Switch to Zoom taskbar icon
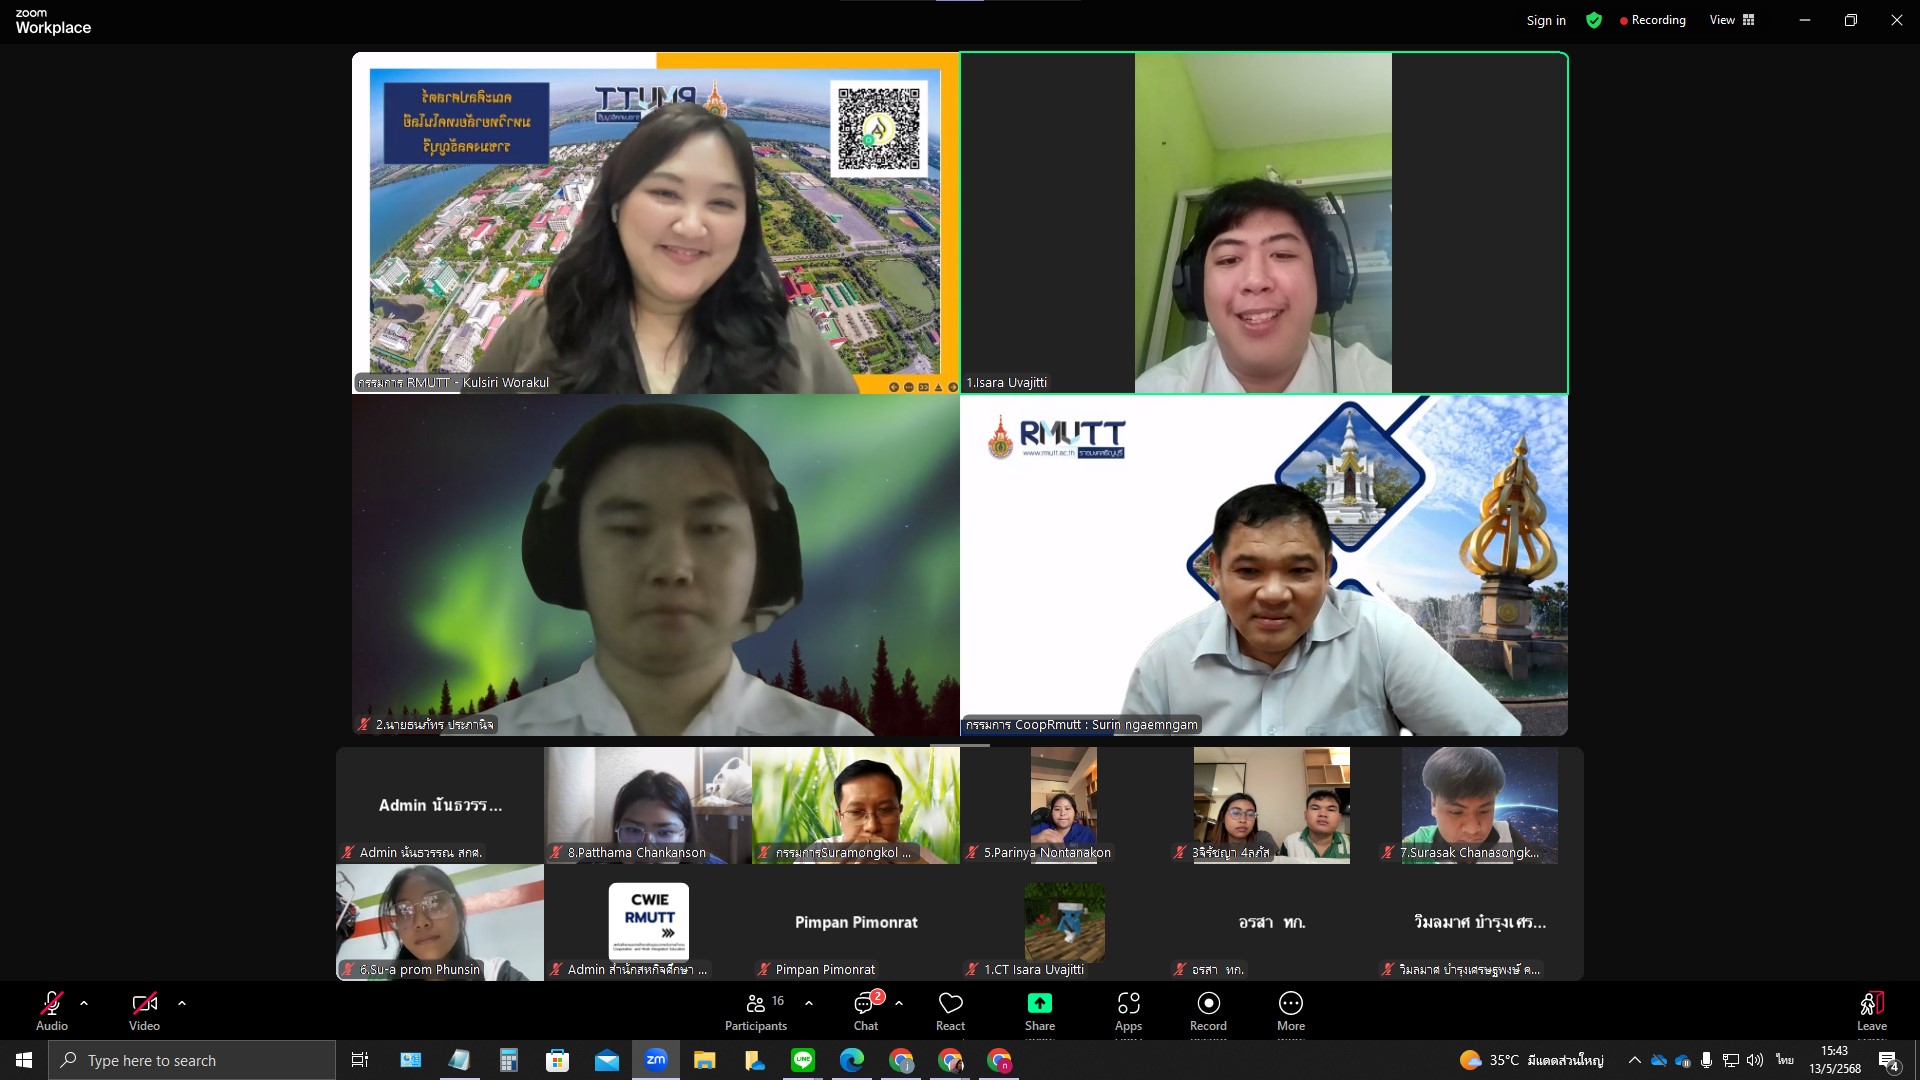The height and width of the screenshot is (1080, 1920). coord(656,1060)
